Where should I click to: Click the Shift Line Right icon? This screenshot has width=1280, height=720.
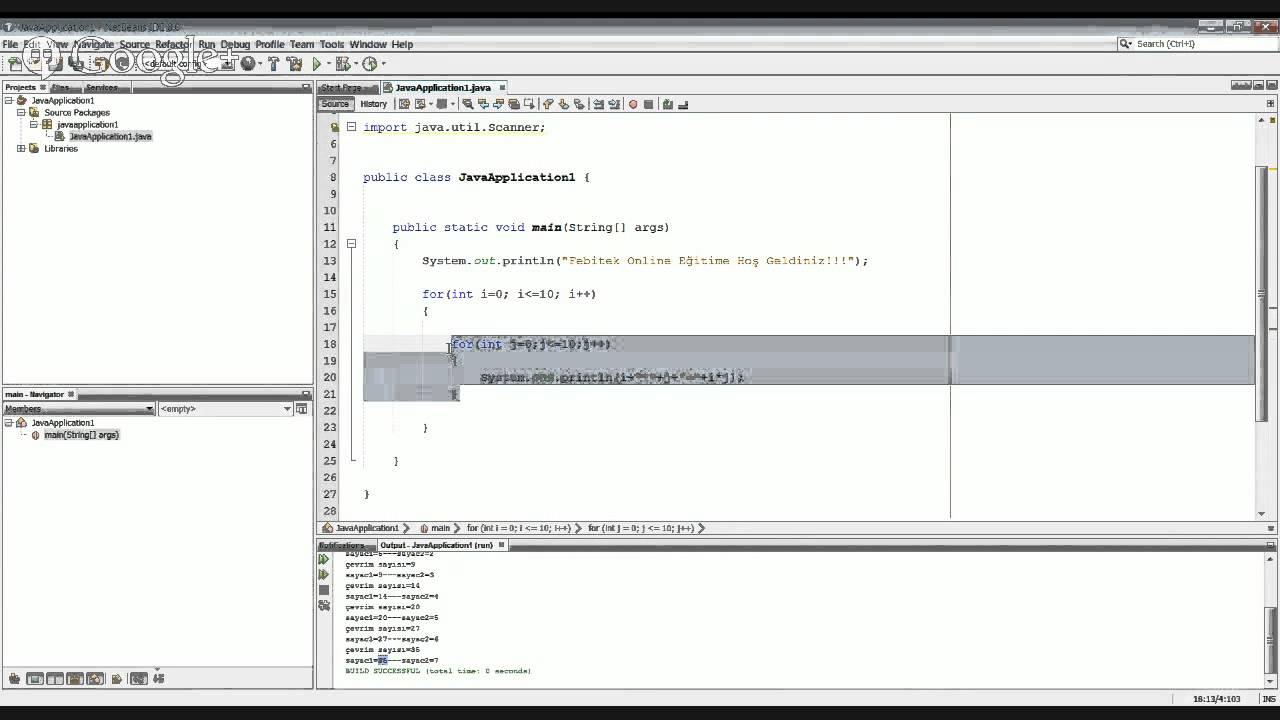click(x=614, y=104)
